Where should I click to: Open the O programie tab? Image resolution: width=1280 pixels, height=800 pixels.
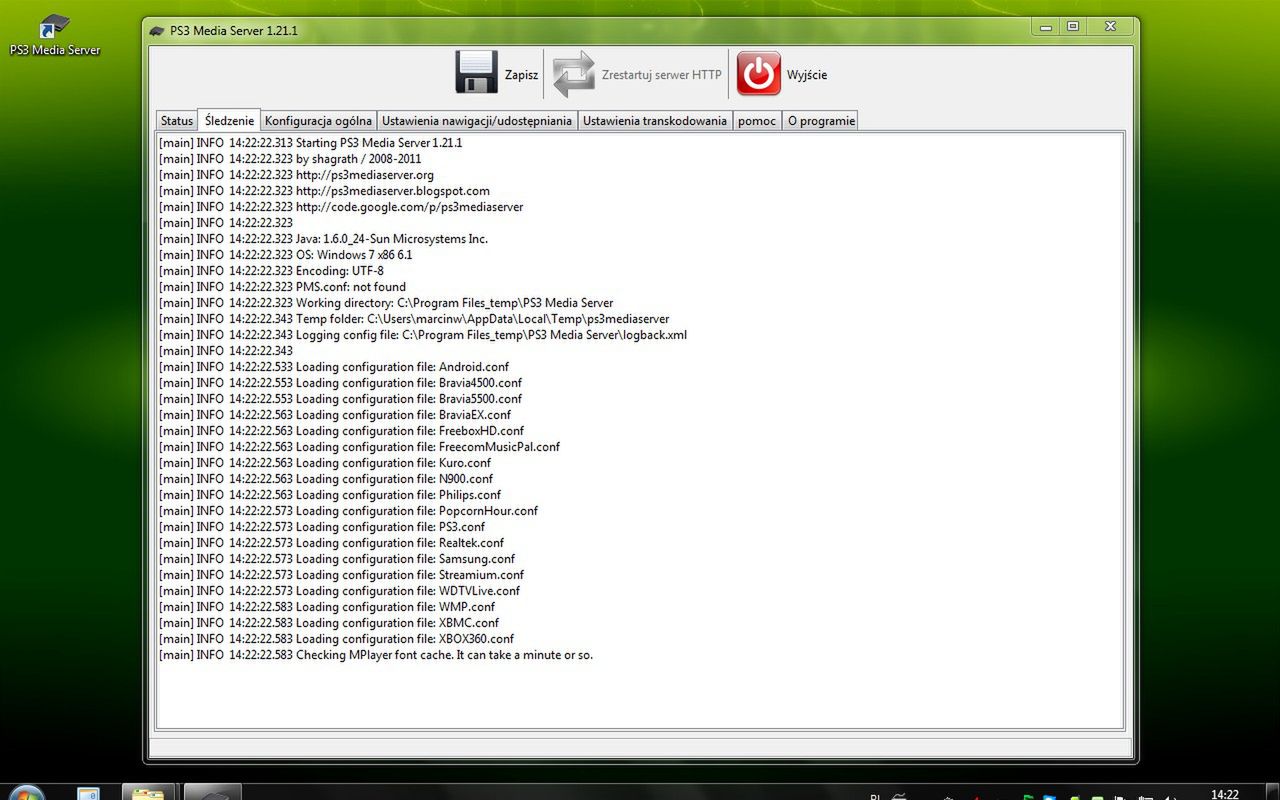(821, 121)
